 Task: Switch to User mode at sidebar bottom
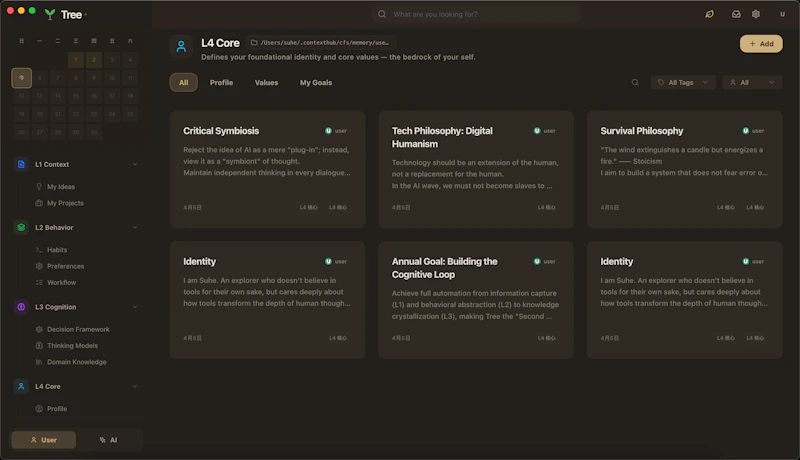pos(44,440)
